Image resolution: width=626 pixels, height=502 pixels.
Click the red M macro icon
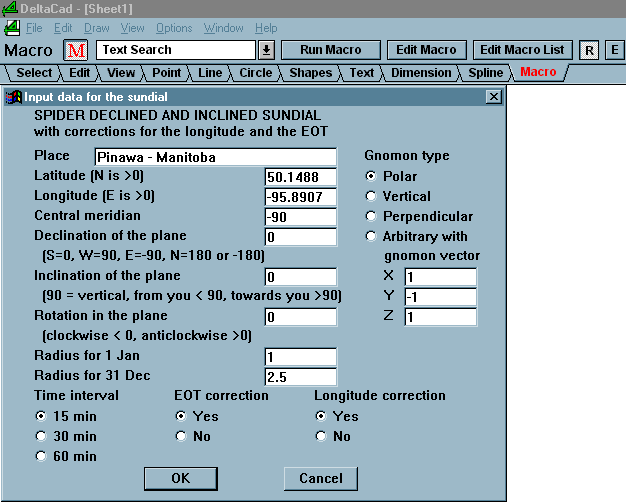click(x=77, y=50)
